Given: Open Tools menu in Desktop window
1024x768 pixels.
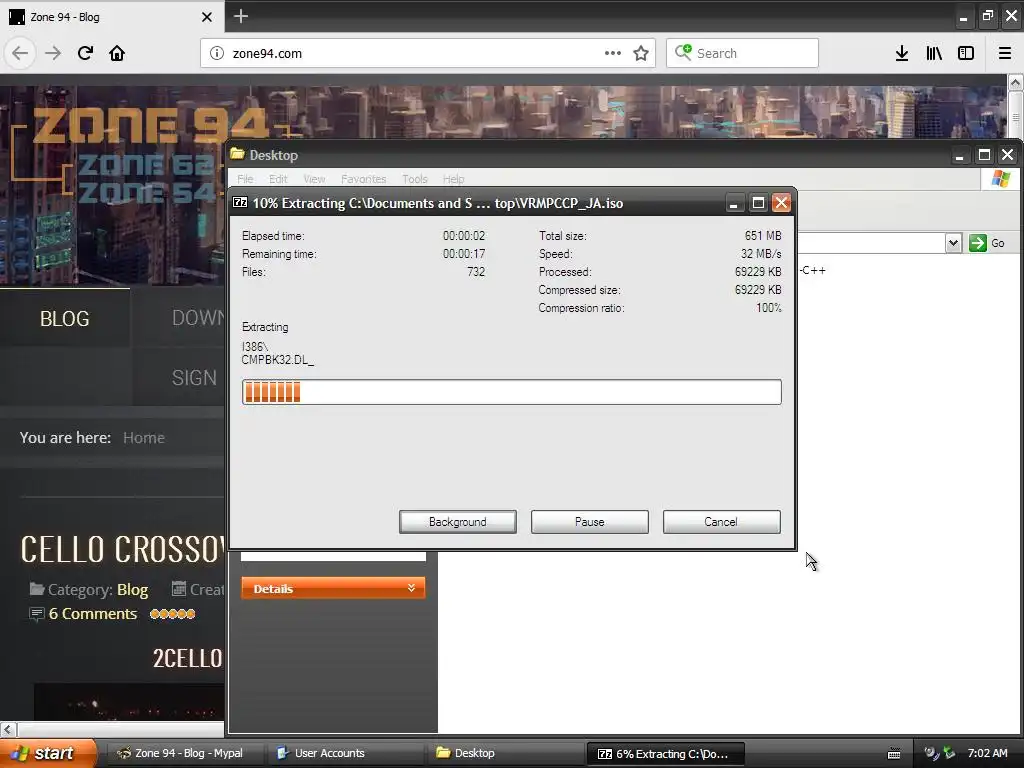Looking at the screenshot, I should click(415, 179).
